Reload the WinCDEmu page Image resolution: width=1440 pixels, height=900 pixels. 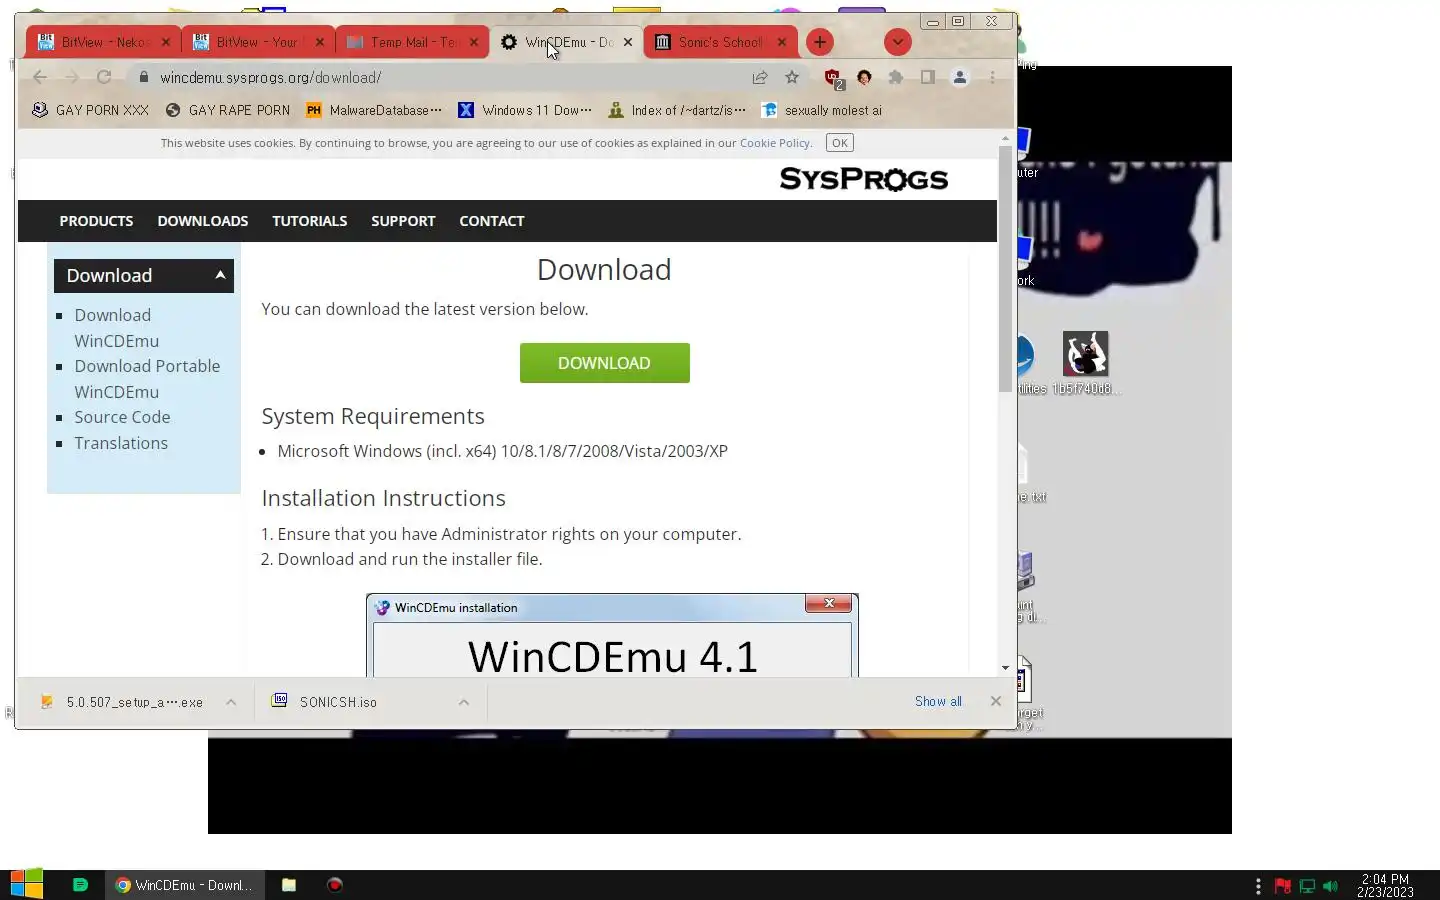[104, 77]
